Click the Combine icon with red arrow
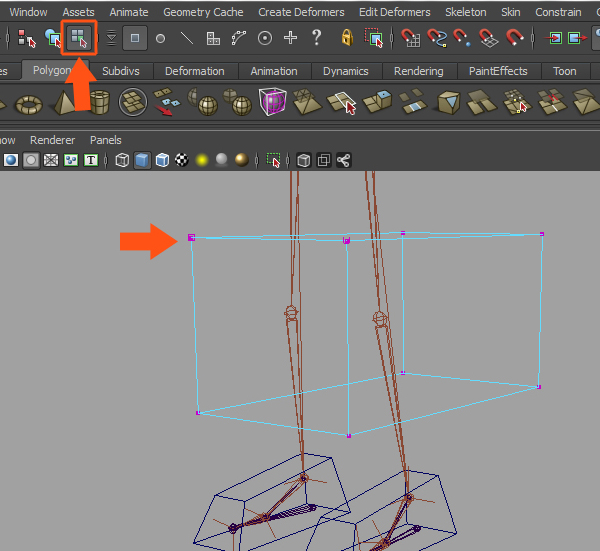600x551 pixels. [x=166, y=102]
